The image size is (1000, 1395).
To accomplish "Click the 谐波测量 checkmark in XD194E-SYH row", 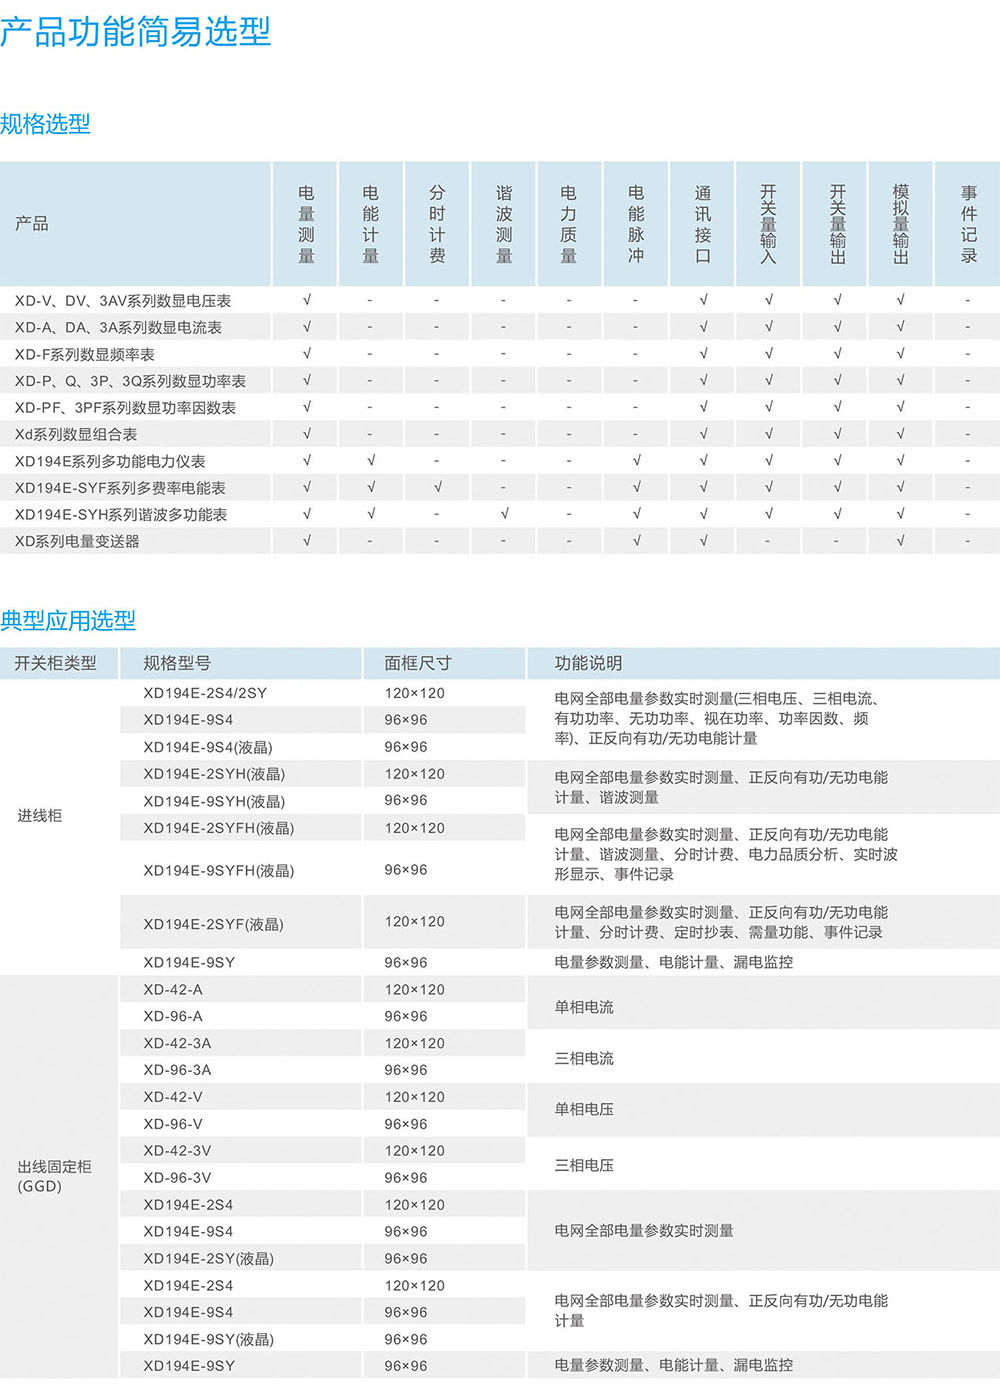I will tap(504, 514).
